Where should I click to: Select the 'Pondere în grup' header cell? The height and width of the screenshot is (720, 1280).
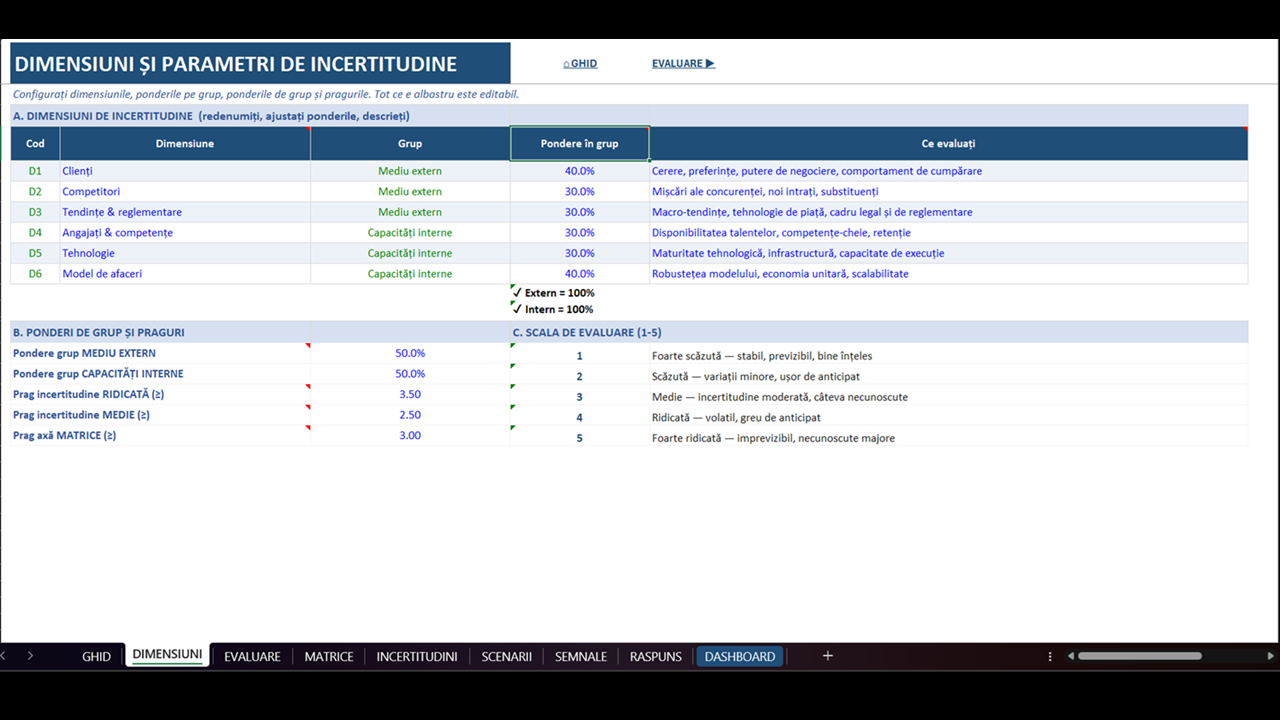click(x=580, y=144)
